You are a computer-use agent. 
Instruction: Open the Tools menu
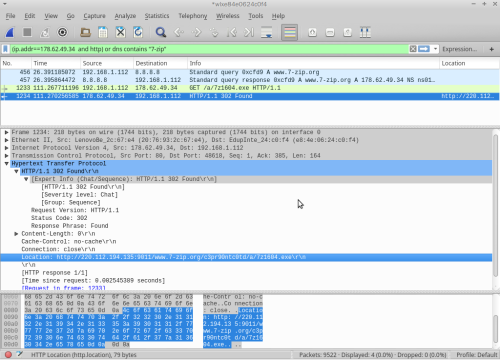click(x=256, y=16)
